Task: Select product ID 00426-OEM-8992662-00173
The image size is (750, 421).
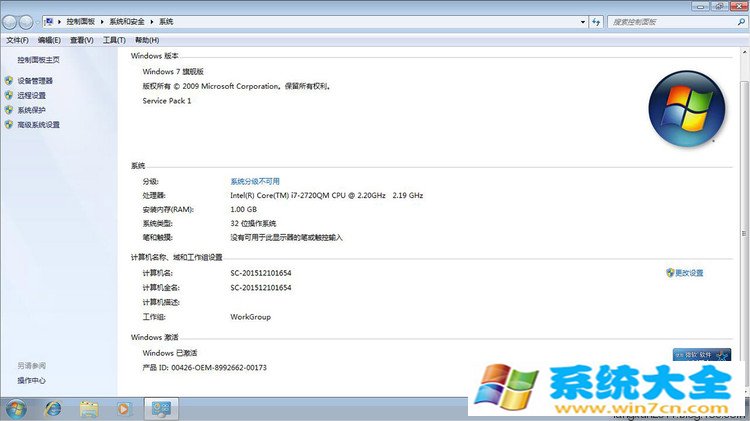Action: [x=219, y=367]
